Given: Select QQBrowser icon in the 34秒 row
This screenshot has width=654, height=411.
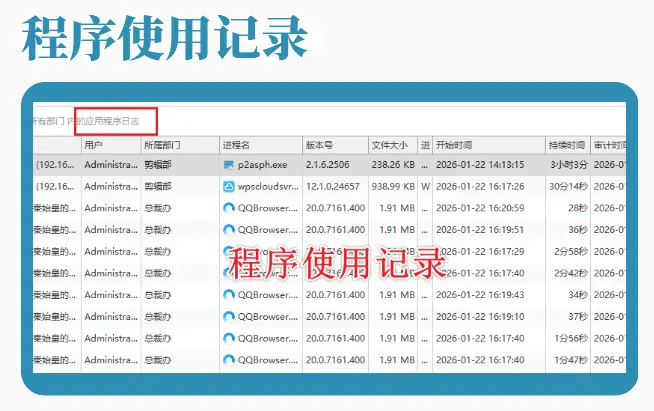Looking at the screenshot, I should coord(229,295).
